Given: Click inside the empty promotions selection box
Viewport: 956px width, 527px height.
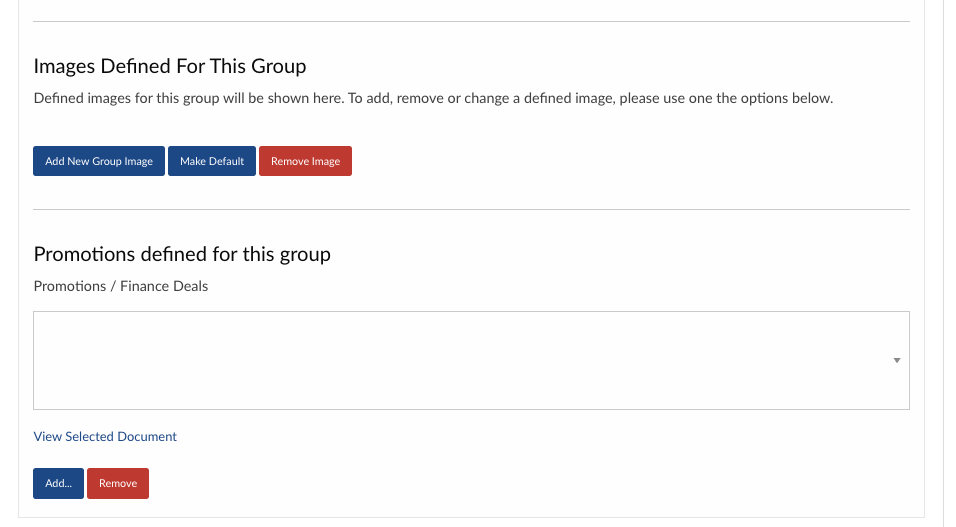Looking at the screenshot, I should coord(450,360).
